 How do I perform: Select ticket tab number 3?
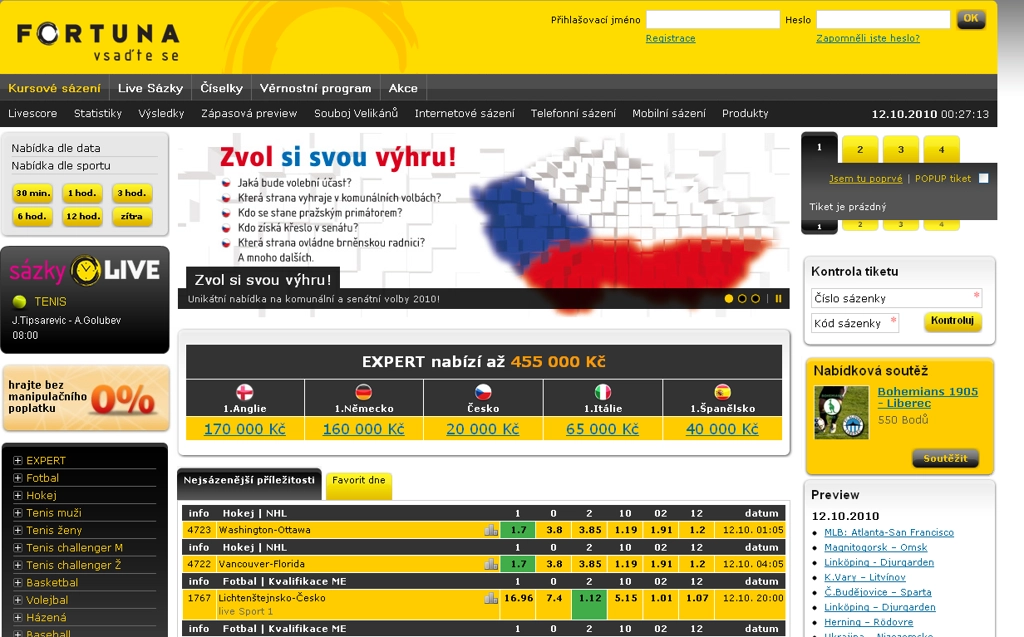[x=901, y=150]
